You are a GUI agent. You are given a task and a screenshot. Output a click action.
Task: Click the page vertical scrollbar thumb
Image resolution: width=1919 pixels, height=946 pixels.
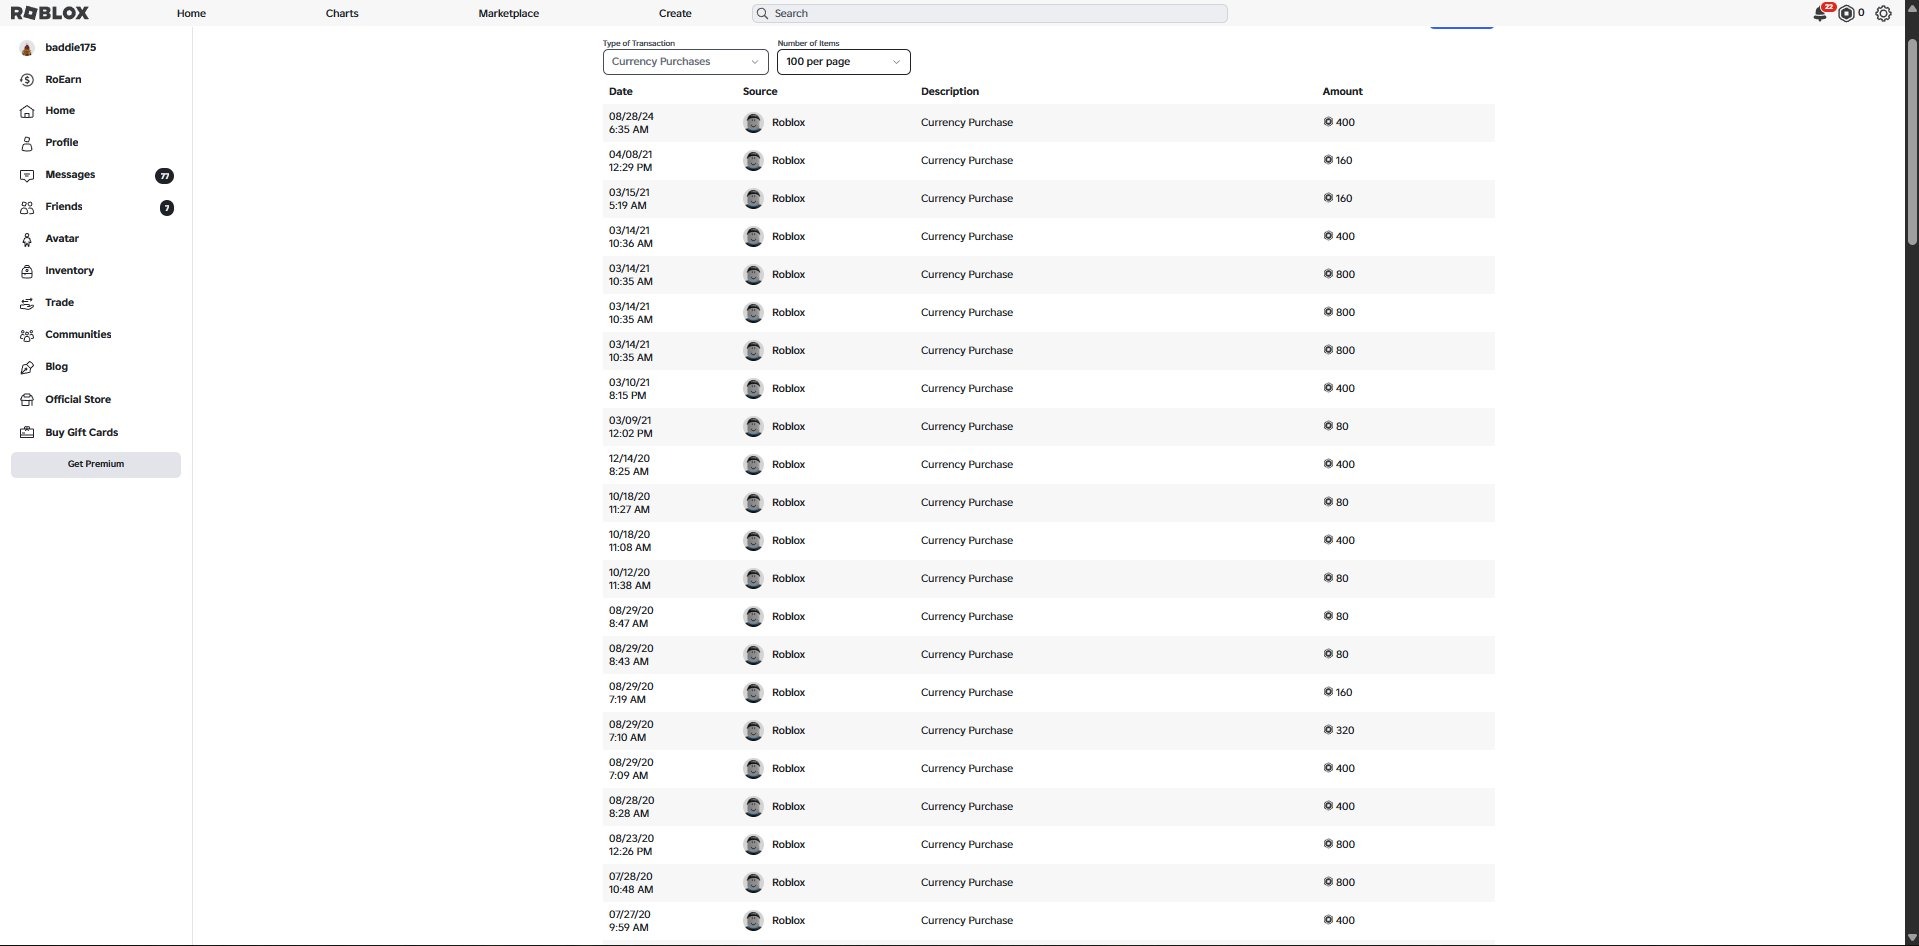1911,141
